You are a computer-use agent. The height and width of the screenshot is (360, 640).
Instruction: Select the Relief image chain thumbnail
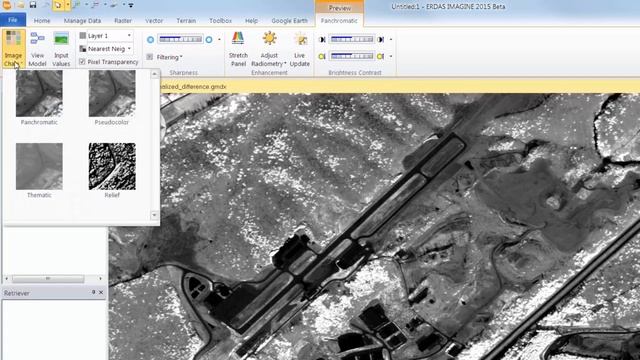112,167
